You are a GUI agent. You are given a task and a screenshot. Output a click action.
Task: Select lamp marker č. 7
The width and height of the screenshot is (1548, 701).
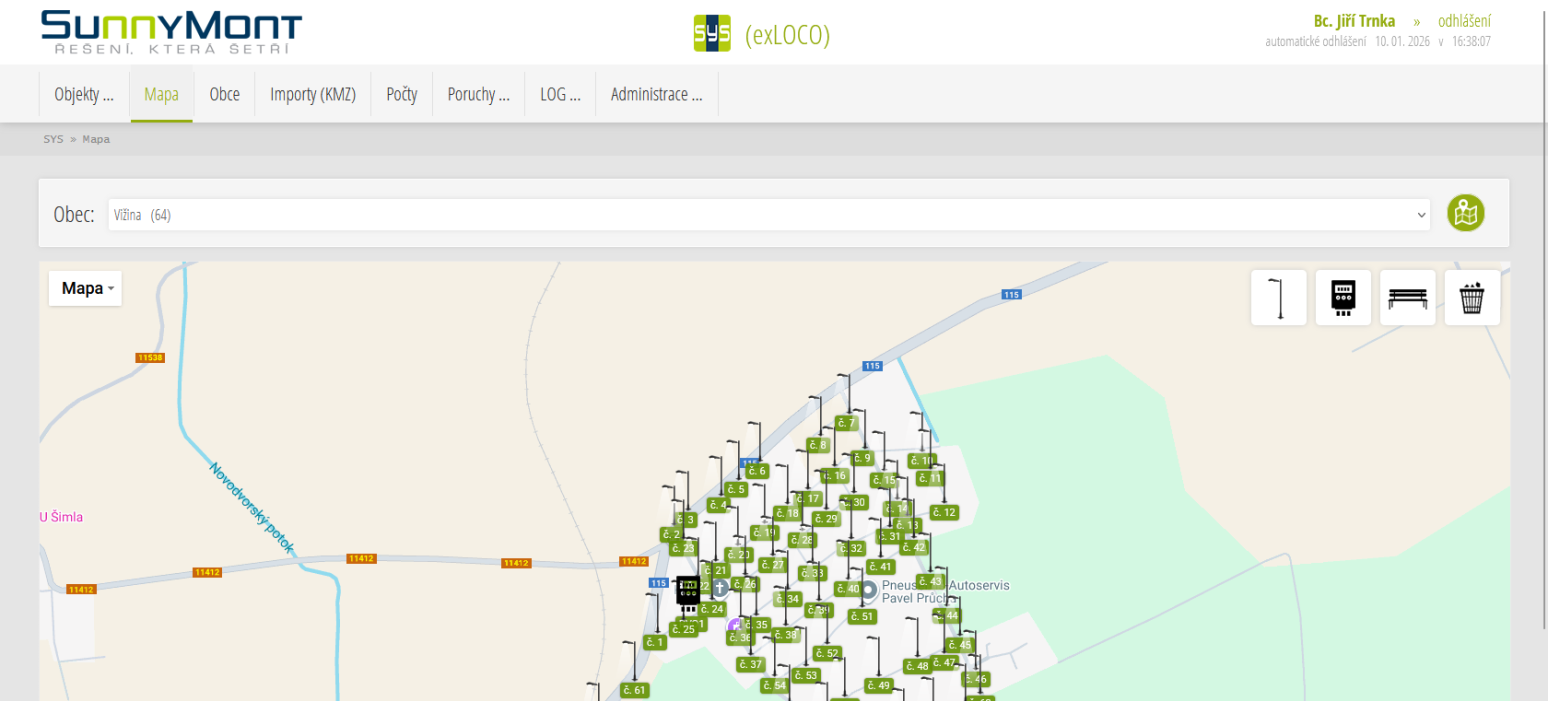click(846, 423)
